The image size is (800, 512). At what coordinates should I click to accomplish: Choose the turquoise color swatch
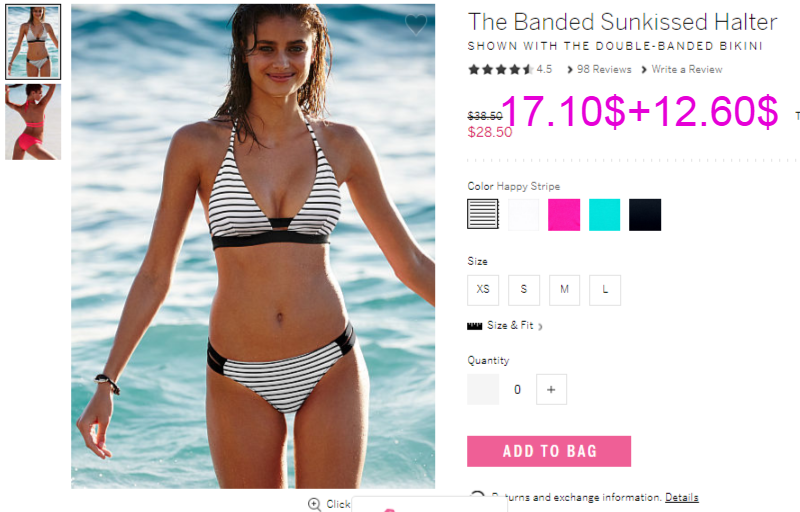pyautogui.click(x=605, y=215)
